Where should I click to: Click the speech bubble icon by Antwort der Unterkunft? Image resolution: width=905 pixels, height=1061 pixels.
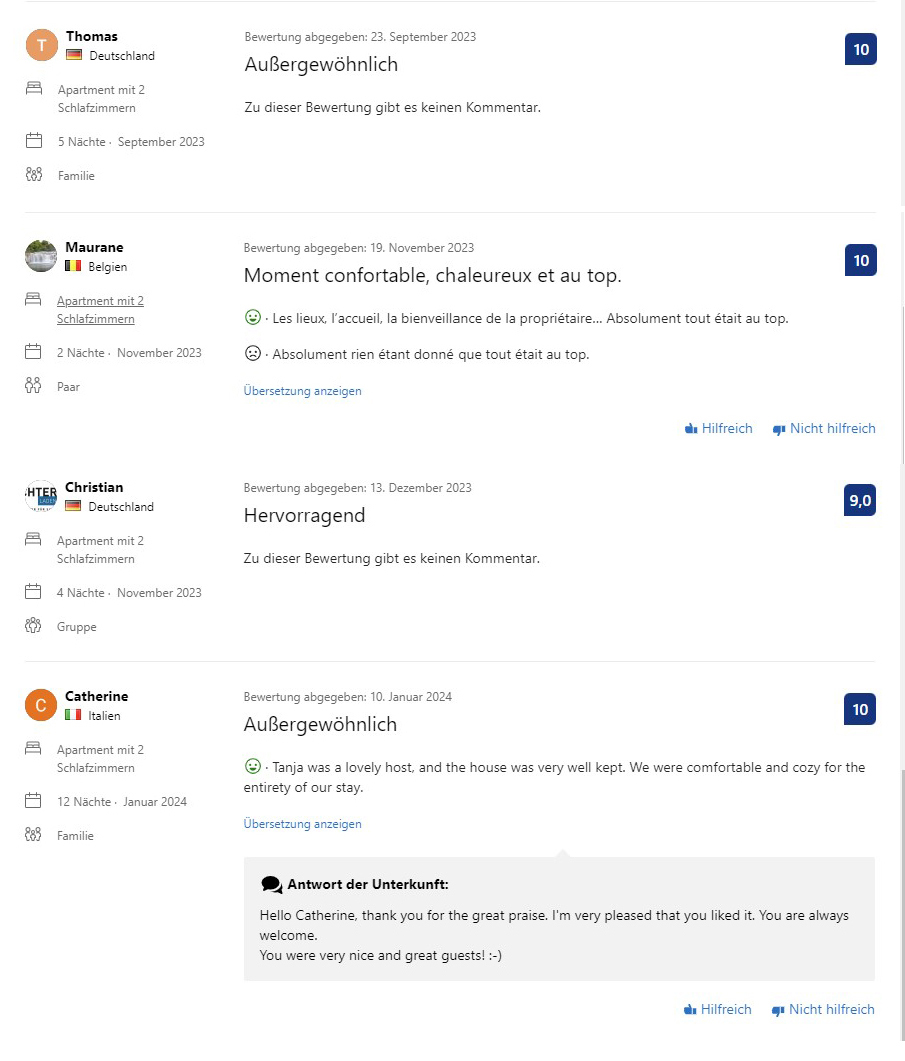[x=271, y=884]
